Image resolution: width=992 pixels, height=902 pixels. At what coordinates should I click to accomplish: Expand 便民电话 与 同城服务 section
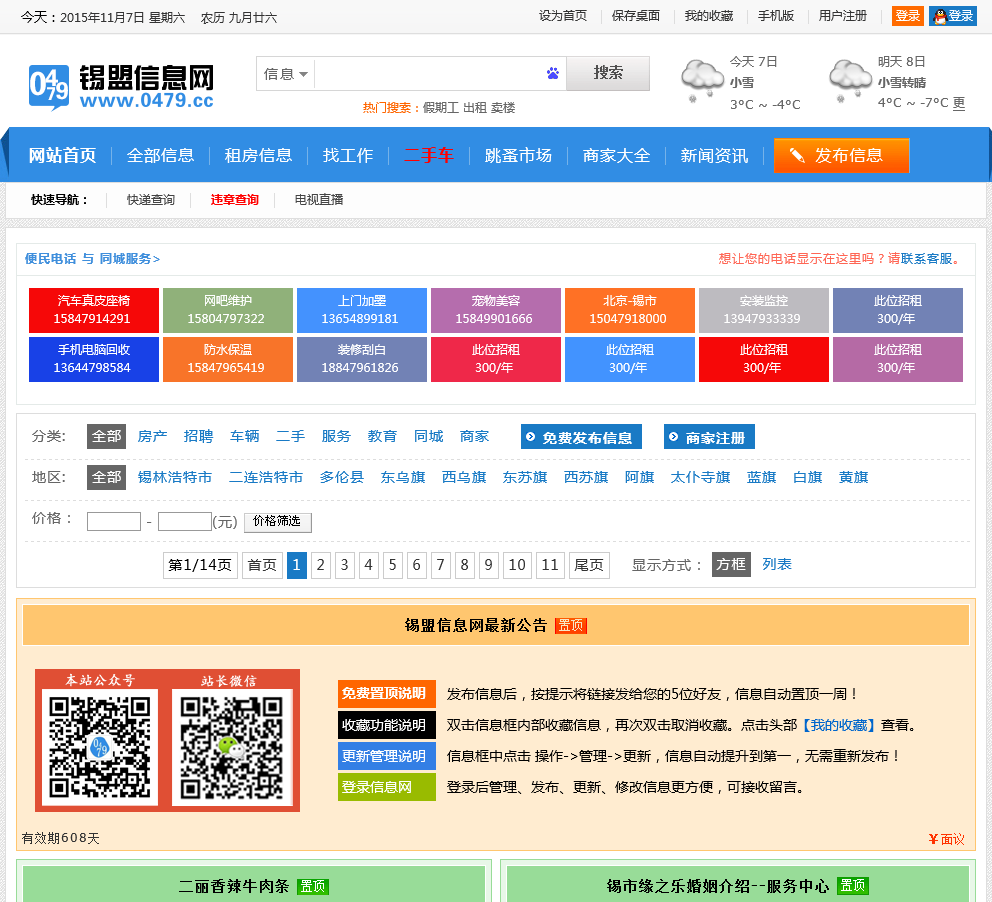pos(92,258)
